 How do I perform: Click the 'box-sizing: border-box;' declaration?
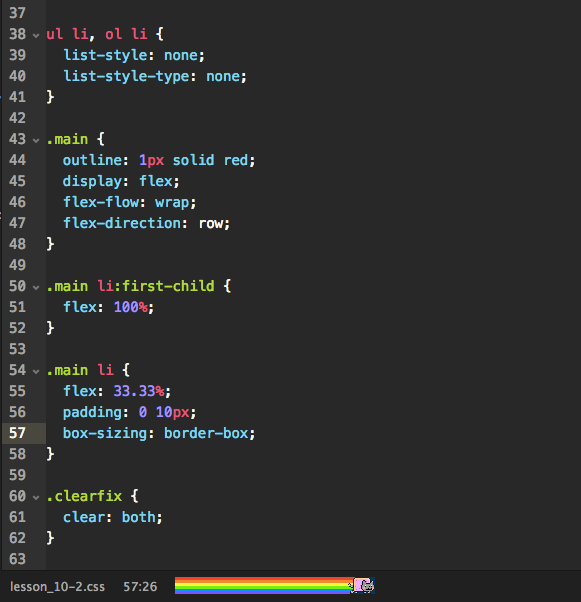click(159, 433)
